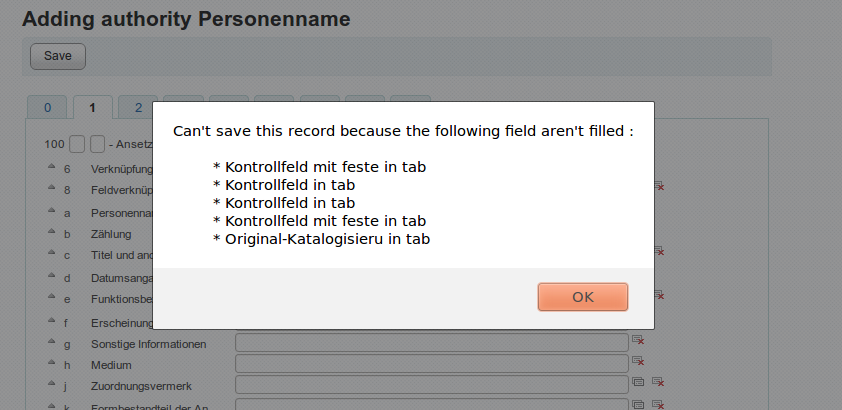Click the Save button
842x410 pixels.
coord(58,56)
